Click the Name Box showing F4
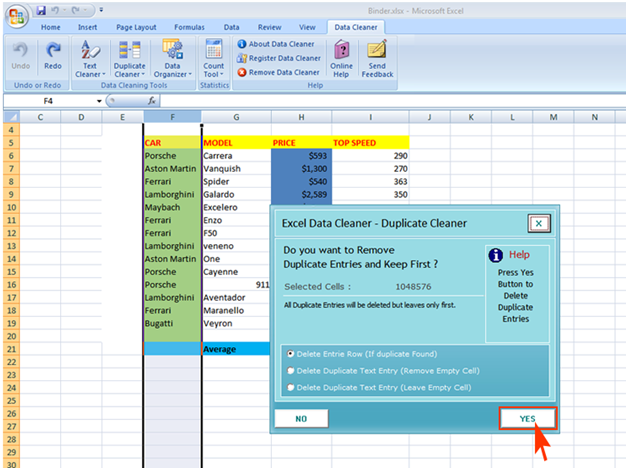The width and height of the screenshot is (628, 470). click(48, 101)
